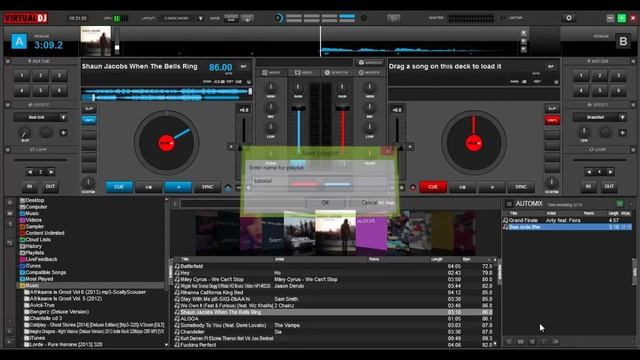Toggle deck A SLIP mode

(89, 109)
